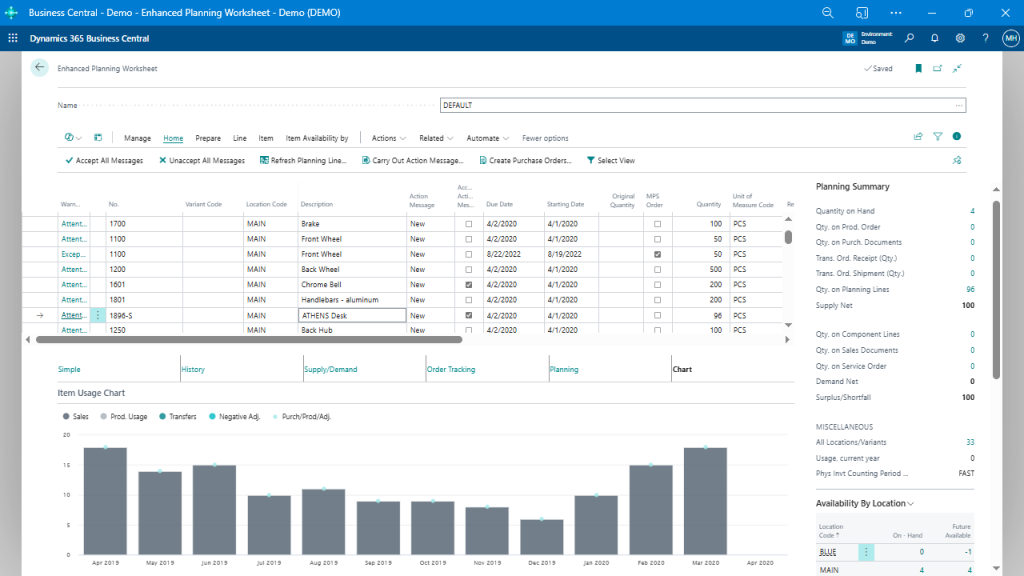Screen dimensions: 1024x576
Task: Expand the BLUE location code dropdown
Action: 864,551
